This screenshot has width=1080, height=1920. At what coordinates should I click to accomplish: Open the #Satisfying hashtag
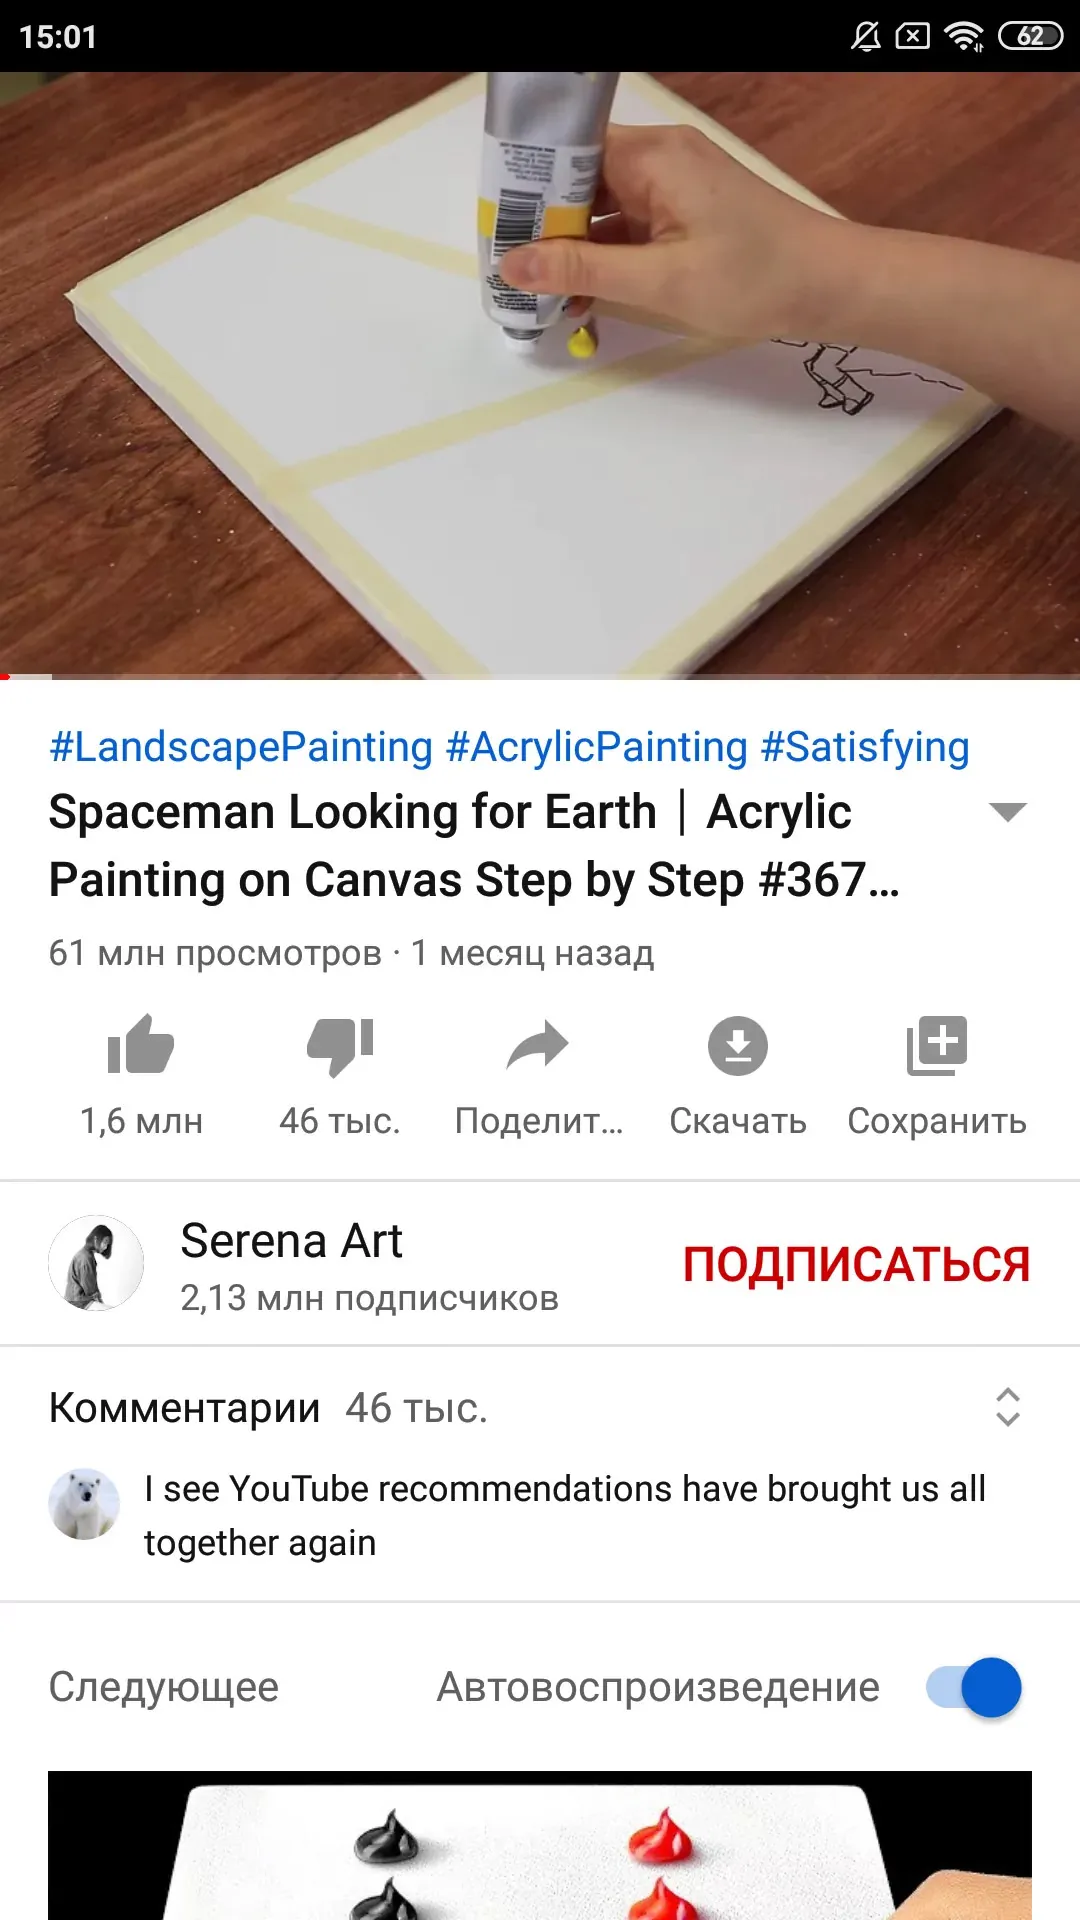[x=865, y=747]
